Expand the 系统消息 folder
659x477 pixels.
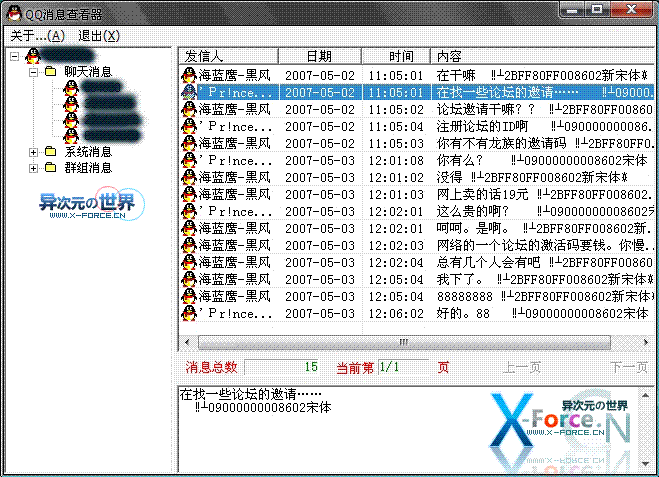(33, 152)
